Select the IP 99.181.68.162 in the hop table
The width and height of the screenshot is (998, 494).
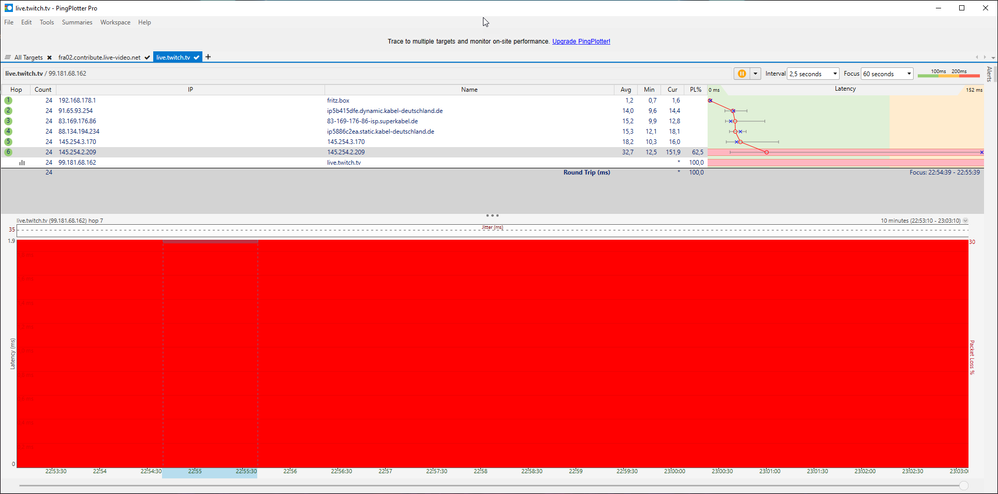(x=77, y=163)
